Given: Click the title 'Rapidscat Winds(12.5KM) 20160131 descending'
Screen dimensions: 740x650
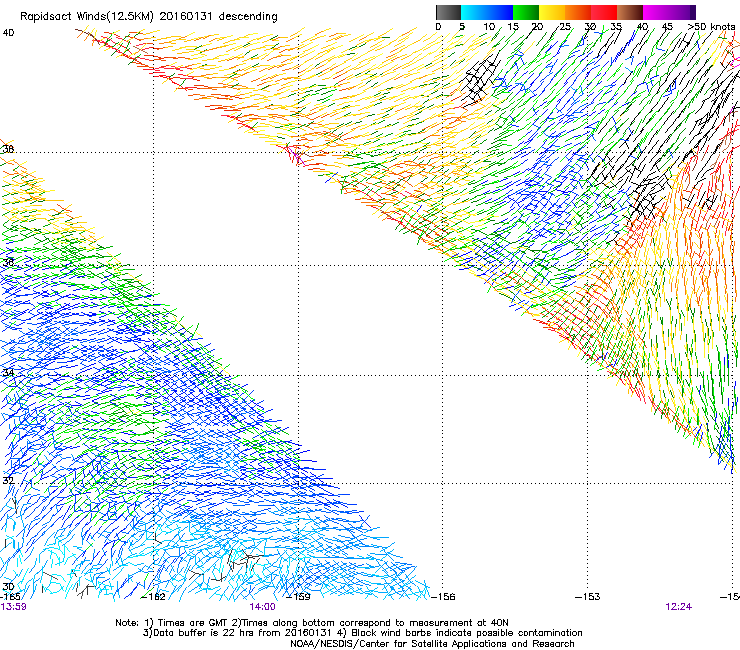Looking at the screenshot, I should coord(149,16).
